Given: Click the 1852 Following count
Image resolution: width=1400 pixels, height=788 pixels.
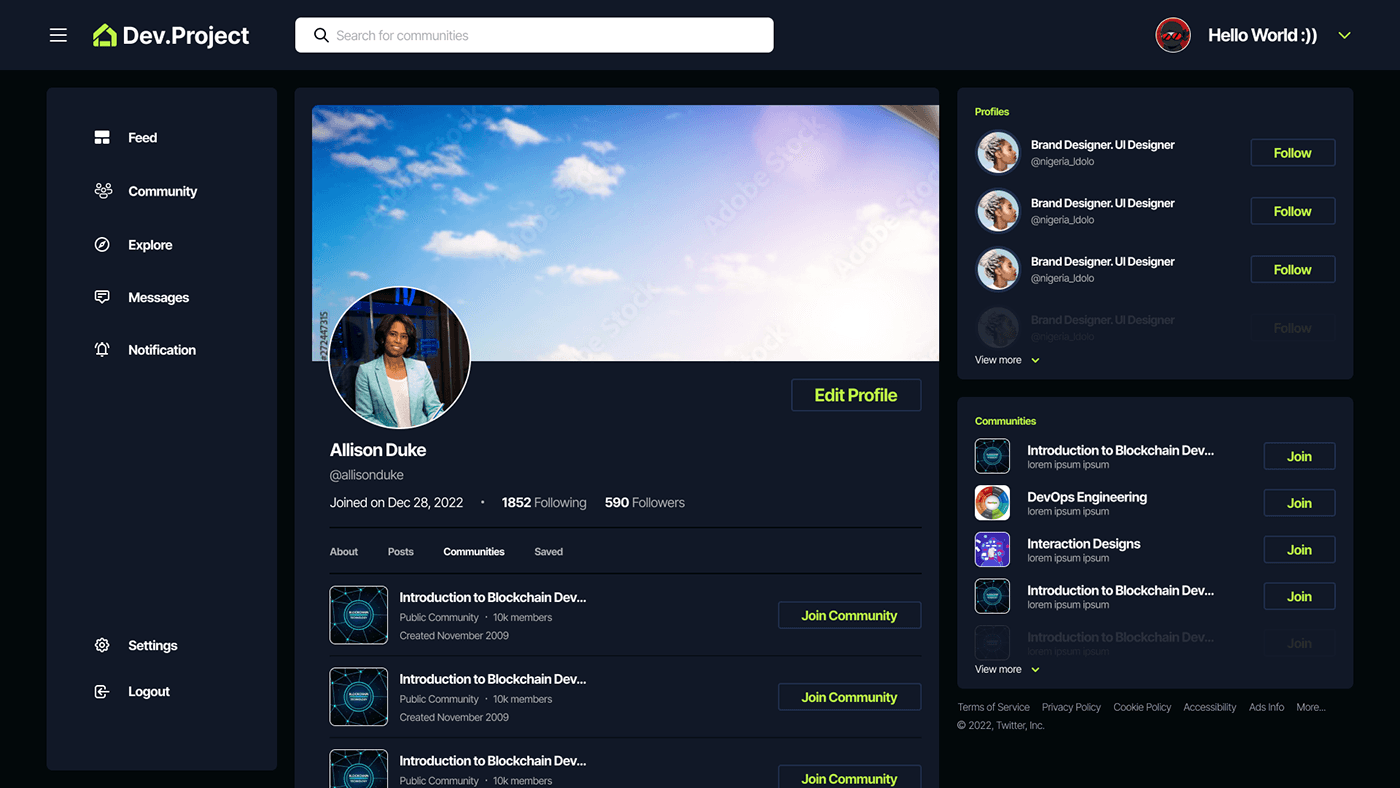Looking at the screenshot, I should click(544, 502).
